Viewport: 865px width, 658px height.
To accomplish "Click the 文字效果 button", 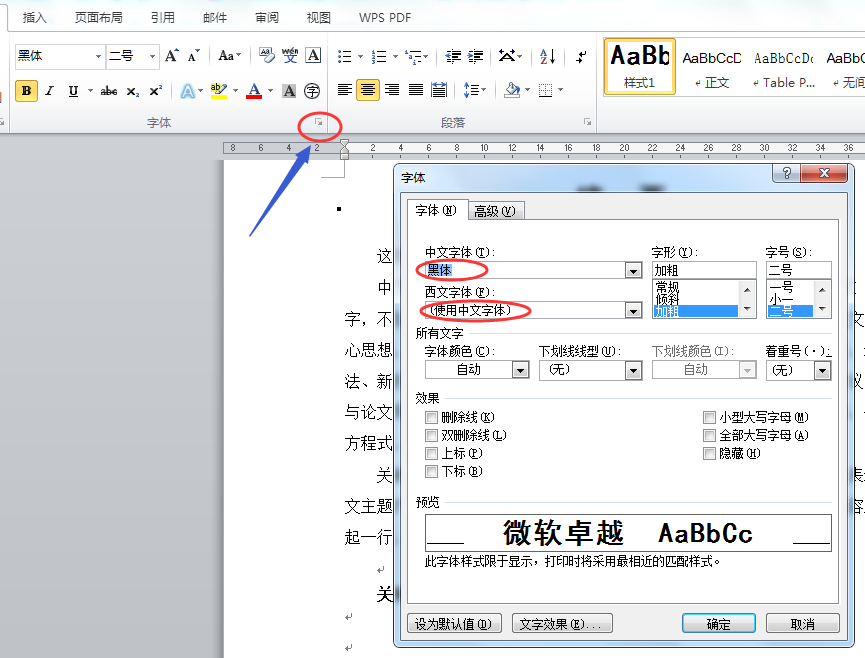I will pyautogui.click(x=562, y=623).
